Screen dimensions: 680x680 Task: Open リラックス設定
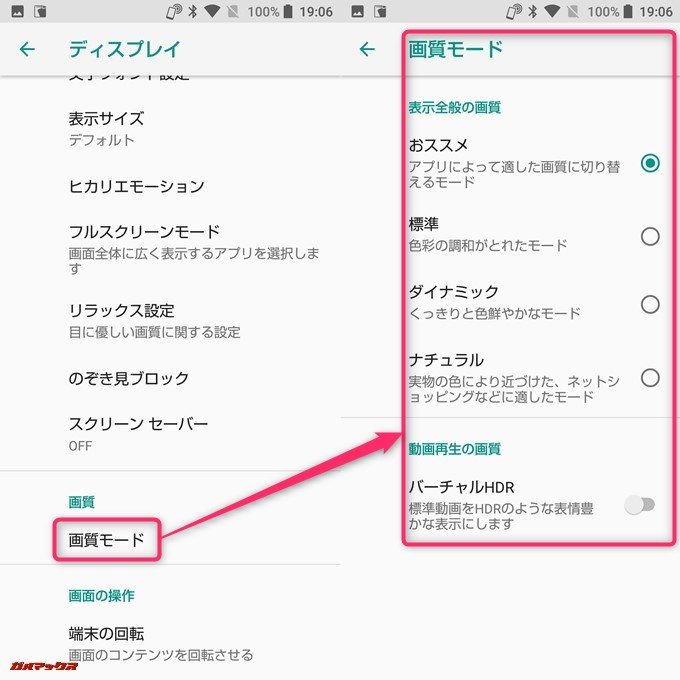point(170,321)
